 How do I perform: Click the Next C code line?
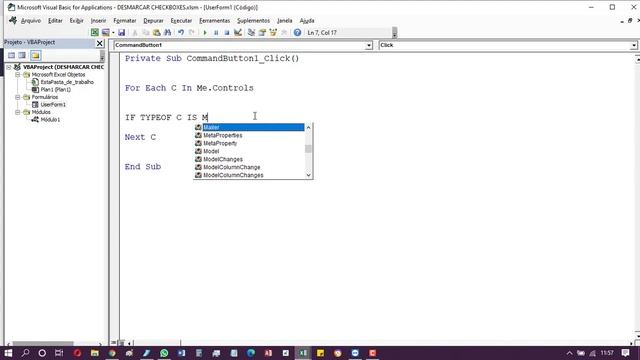click(140, 137)
